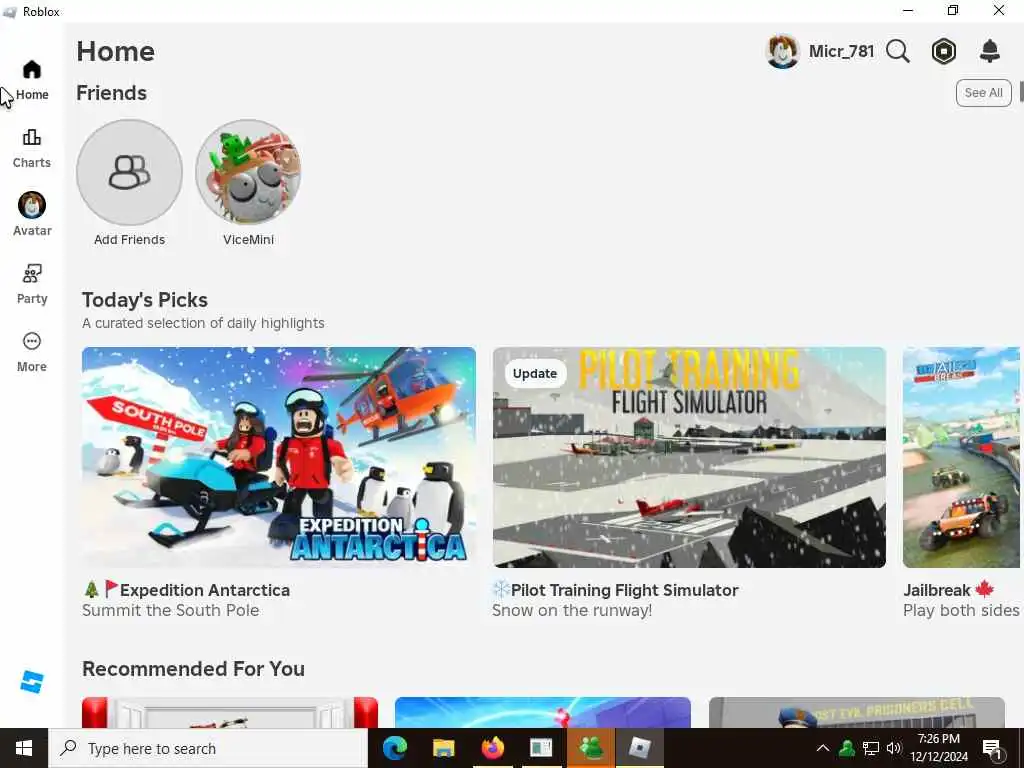Click the Jailbreak title text
This screenshot has width=1024, height=768.
(x=936, y=590)
